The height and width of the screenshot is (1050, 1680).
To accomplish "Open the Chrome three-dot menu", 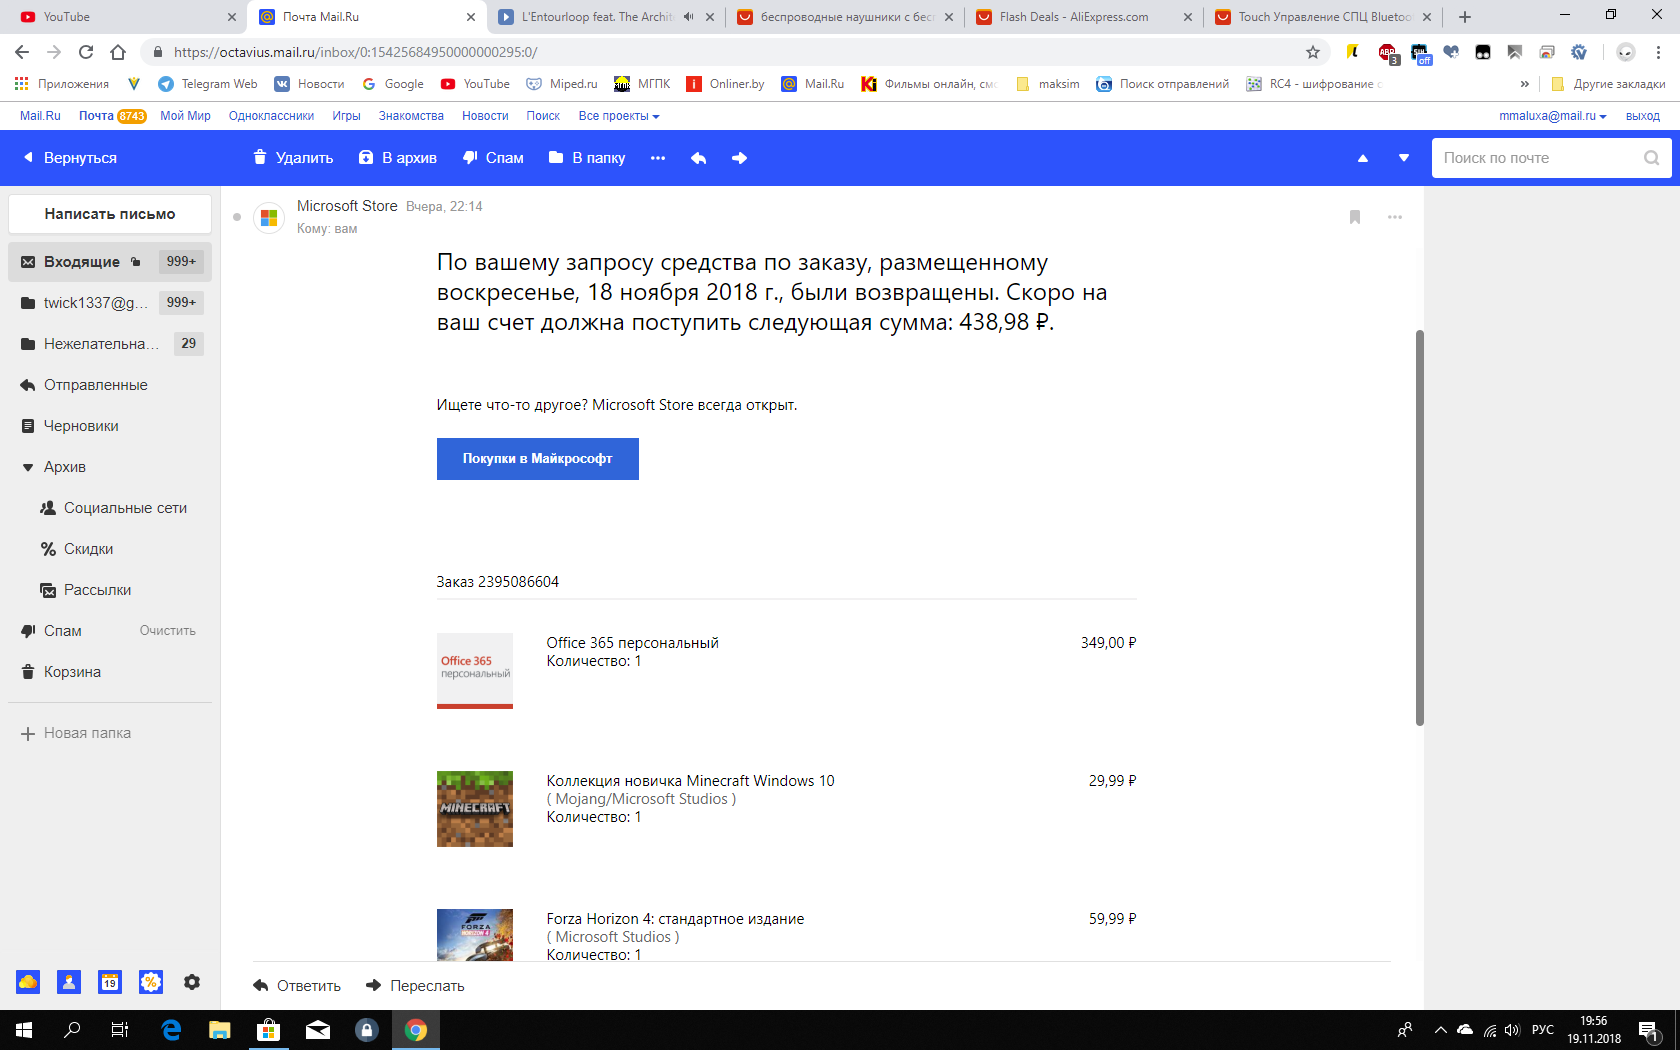I will point(1658,52).
